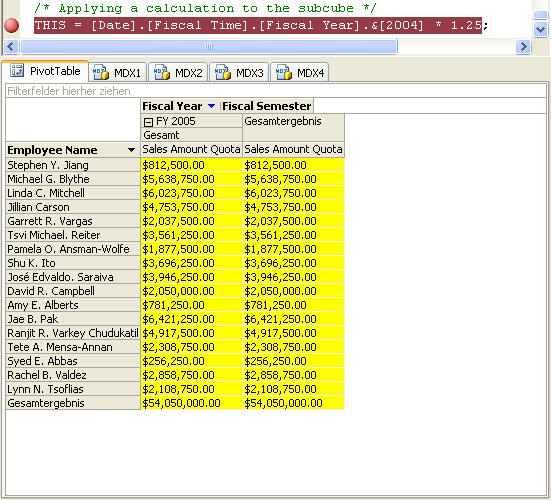The image size is (551, 500).
Task: Click the MDX1 tab icon
Action: coord(101,72)
